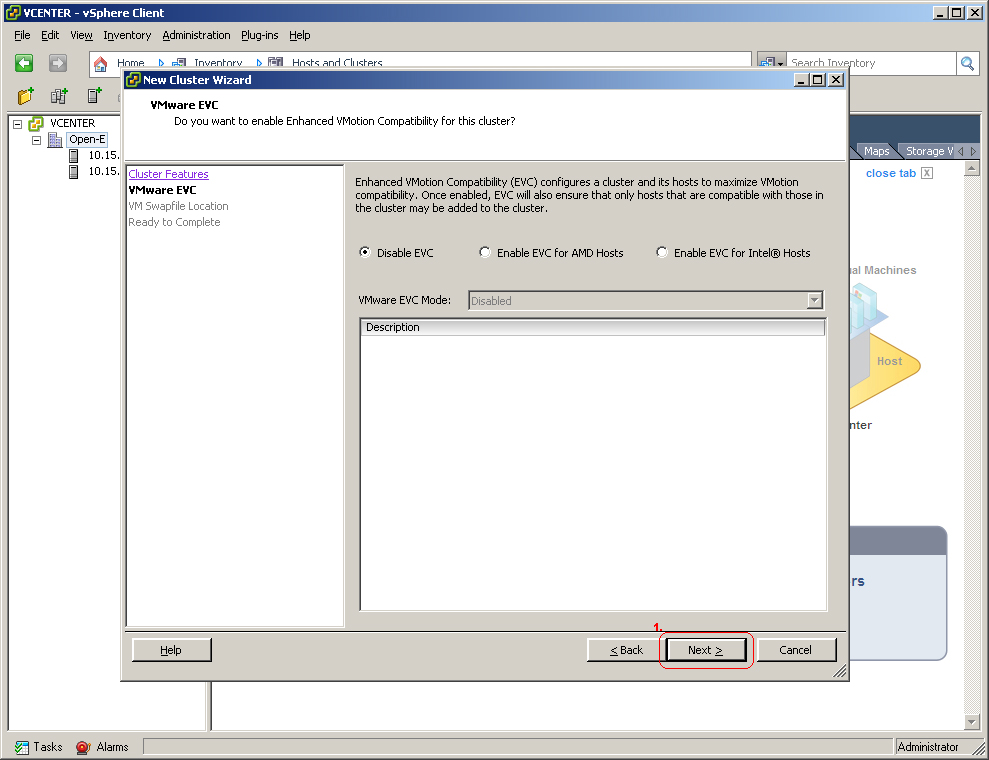Click the tab strip right arrow
The width and height of the screenshot is (989, 760).
(x=973, y=151)
